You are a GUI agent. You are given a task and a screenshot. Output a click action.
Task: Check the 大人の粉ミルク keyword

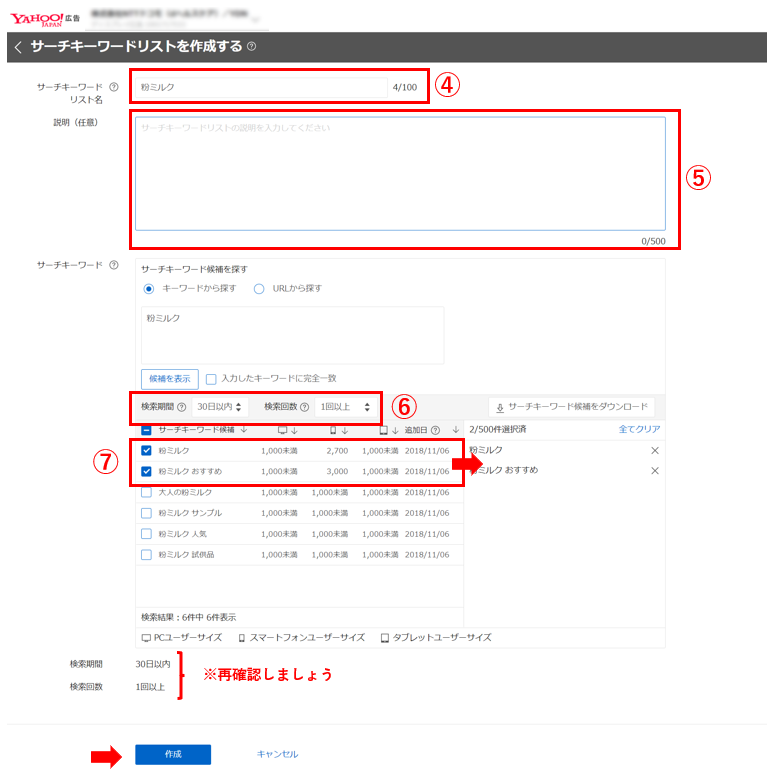click(147, 492)
